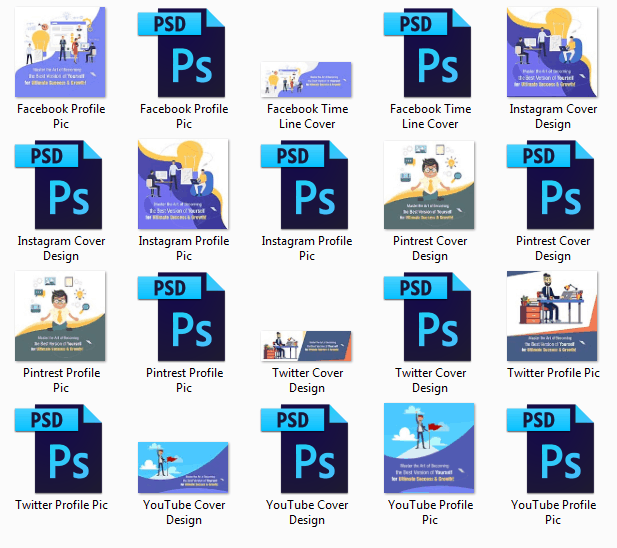The height and width of the screenshot is (548, 617).
Task: Select the Facebook Profile Pic image thumbnail
Action: (x=61, y=52)
